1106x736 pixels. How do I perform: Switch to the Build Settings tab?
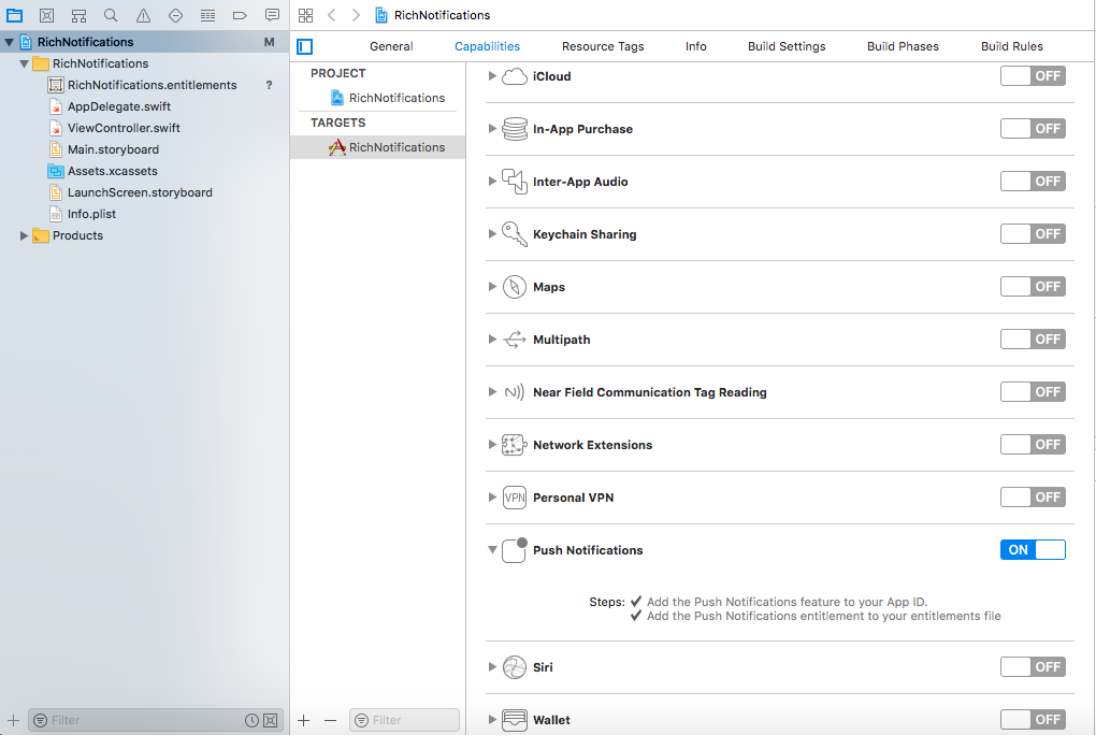tap(788, 46)
